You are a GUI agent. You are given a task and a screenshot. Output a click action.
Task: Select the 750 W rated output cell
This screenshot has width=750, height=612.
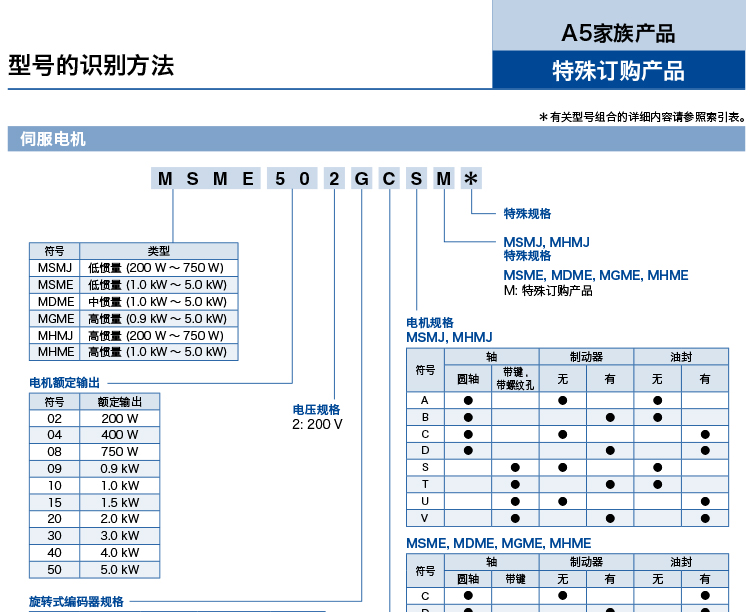coord(120,452)
